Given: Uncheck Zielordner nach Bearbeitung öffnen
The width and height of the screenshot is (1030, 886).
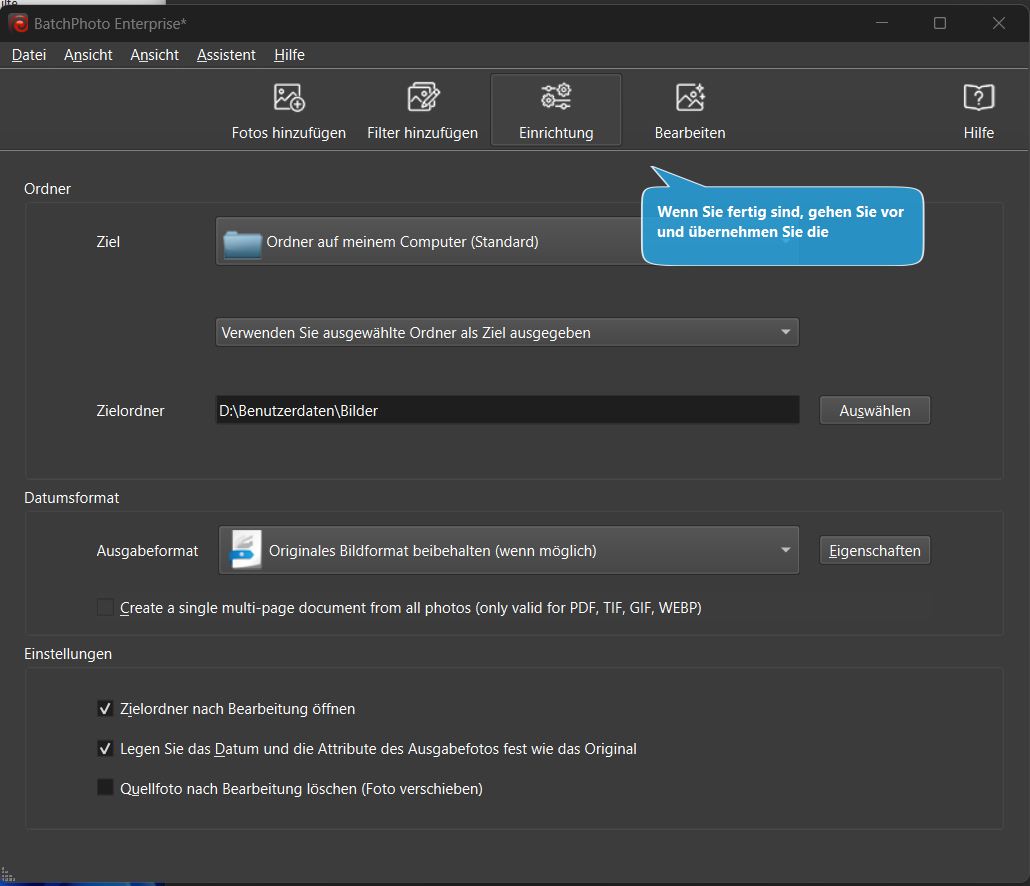Looking at the screenshot, I should [106, 709].
